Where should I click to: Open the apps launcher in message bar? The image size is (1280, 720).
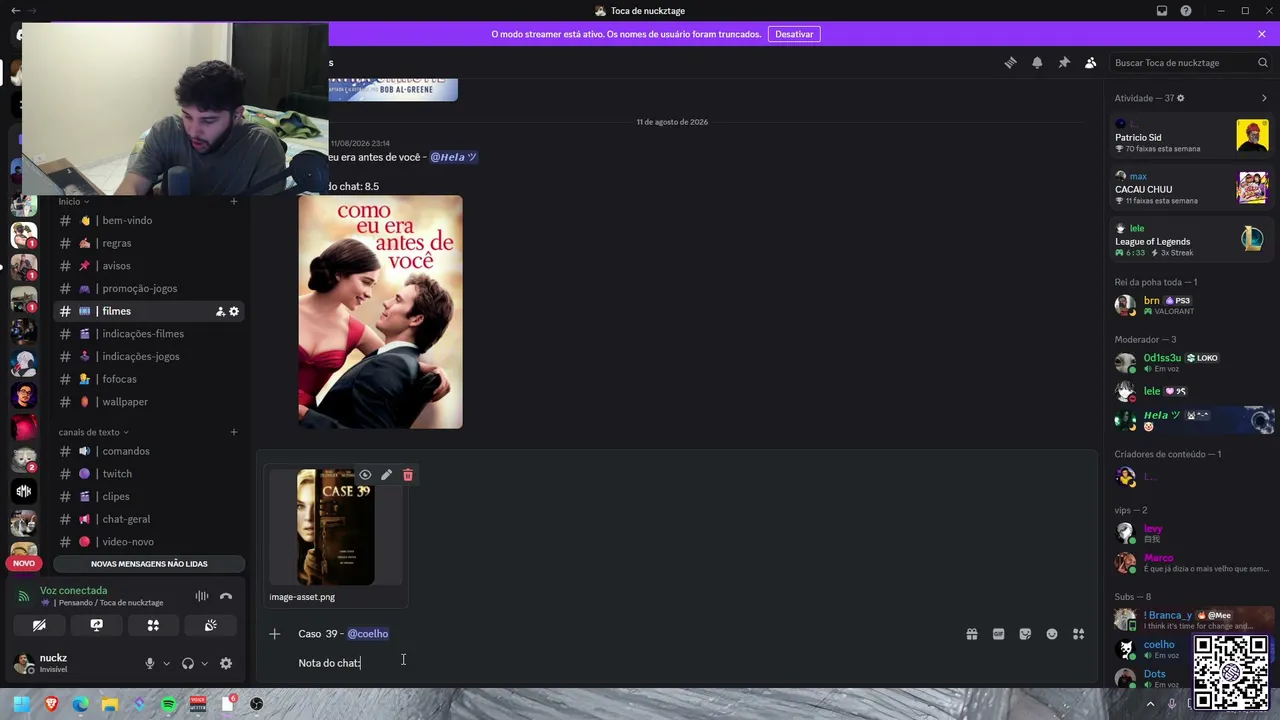click(1079, 634)
